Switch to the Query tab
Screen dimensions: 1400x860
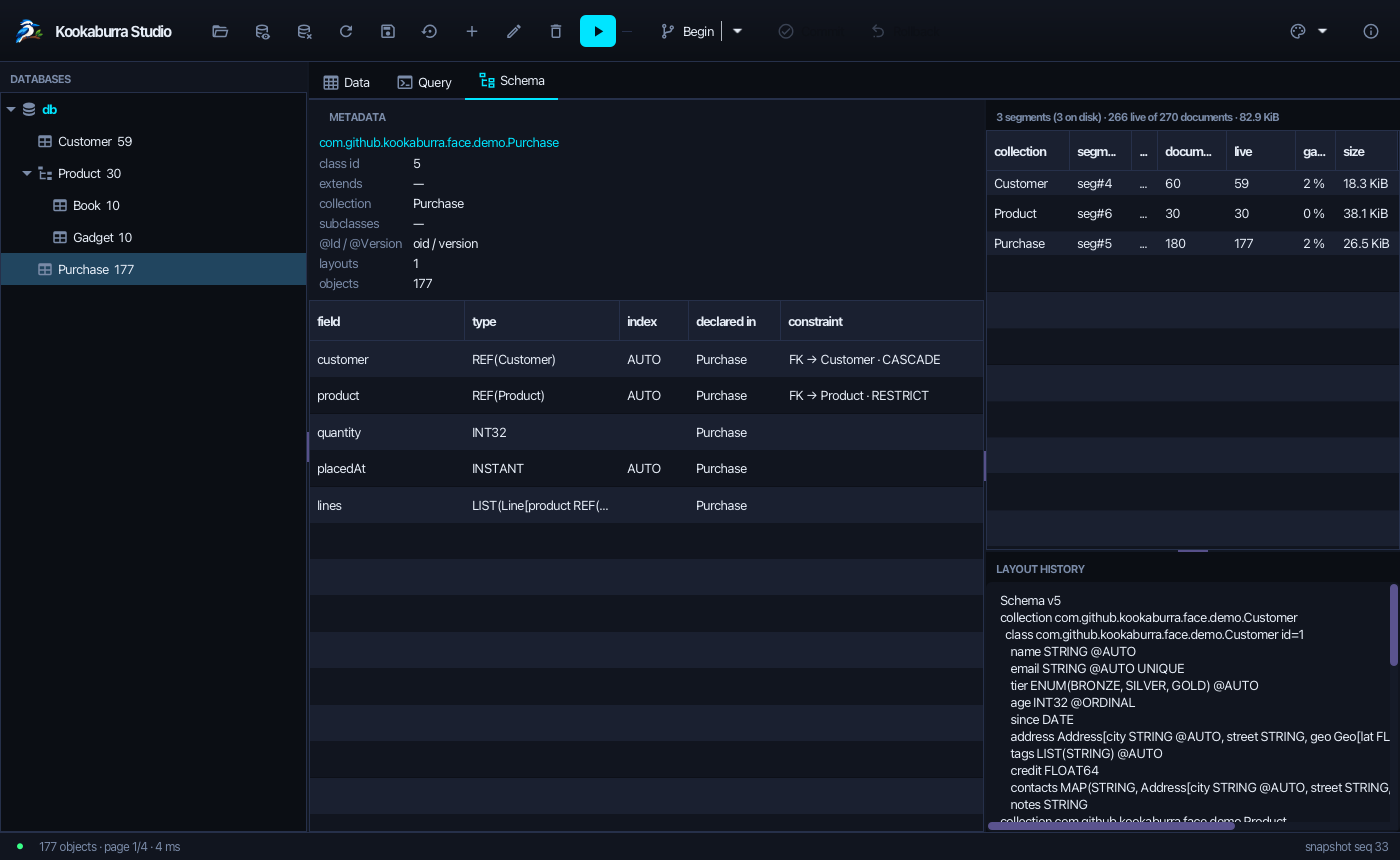(x=425, y=82)
